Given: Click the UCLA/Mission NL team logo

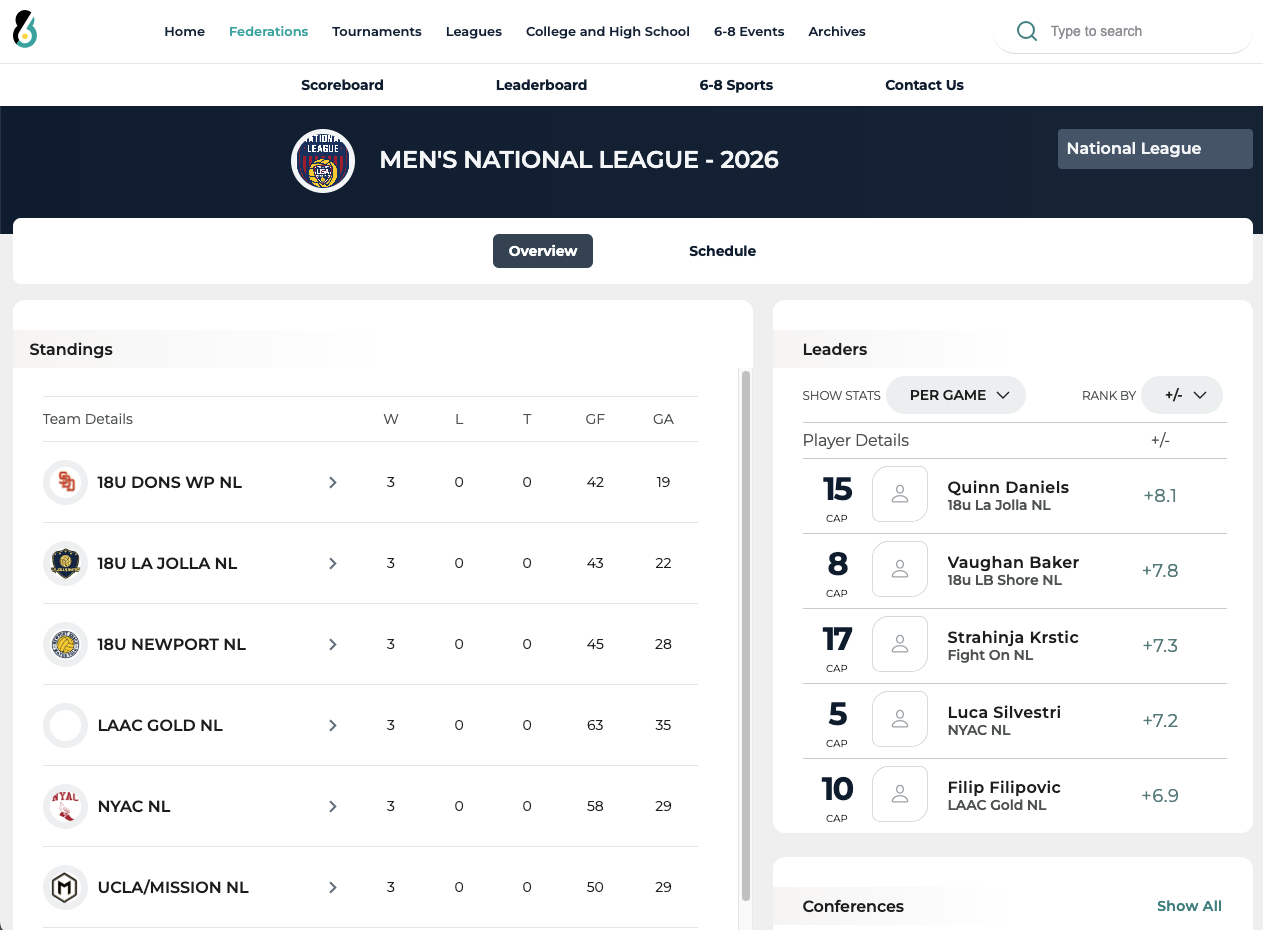Looking at the screenshot, I should [66, 887].
